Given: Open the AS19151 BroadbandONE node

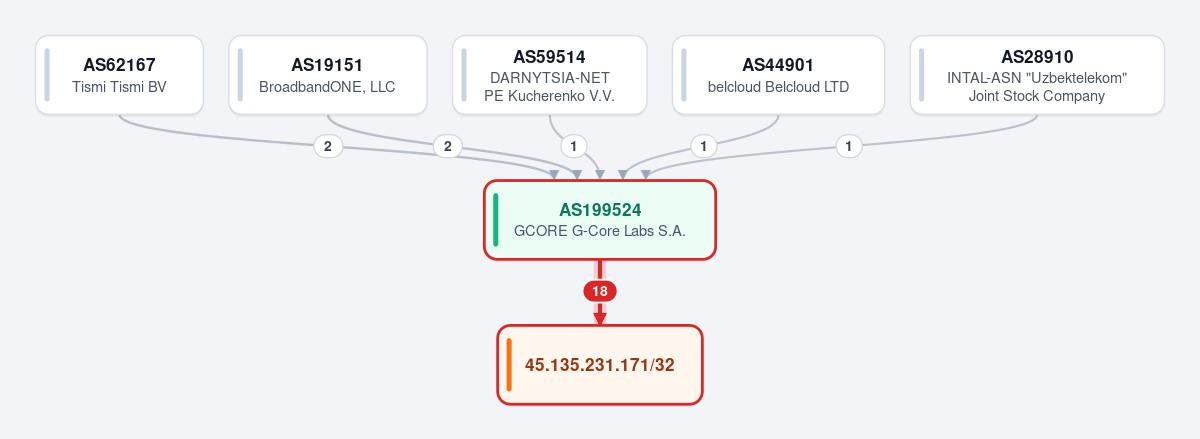Looking at the screenshot, I should 328,75.
